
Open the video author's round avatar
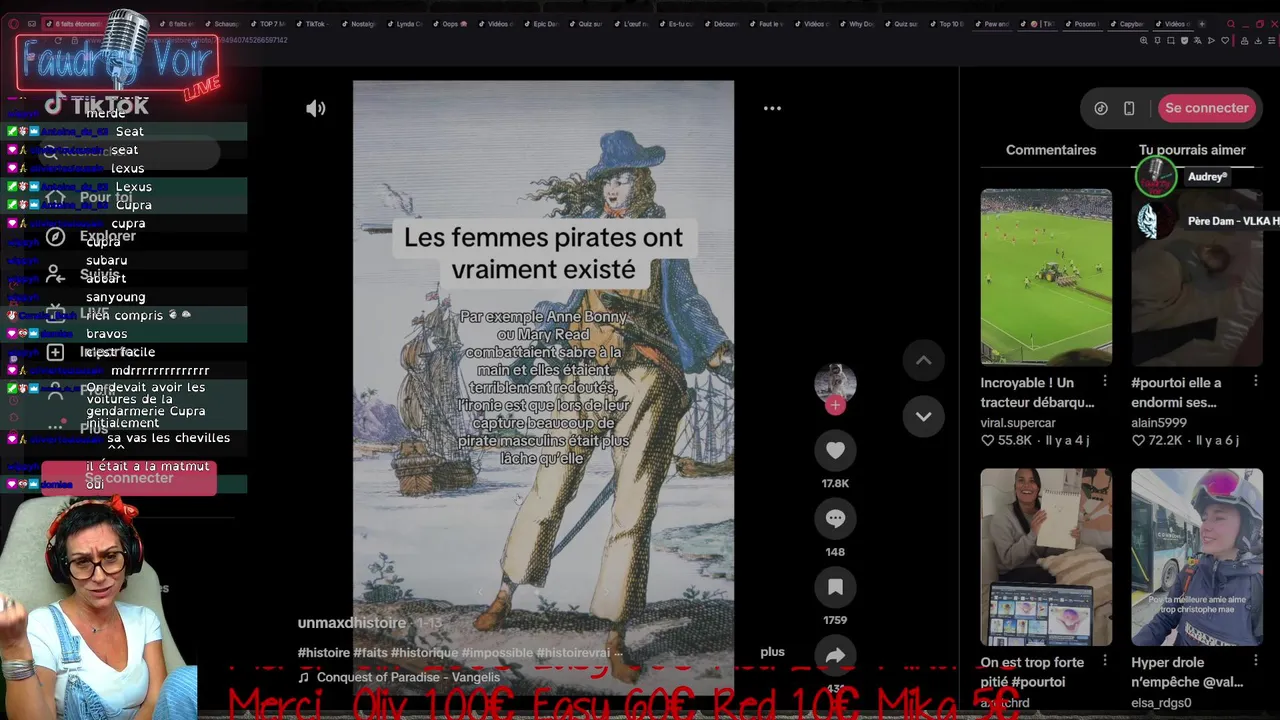tap(835, 383)
